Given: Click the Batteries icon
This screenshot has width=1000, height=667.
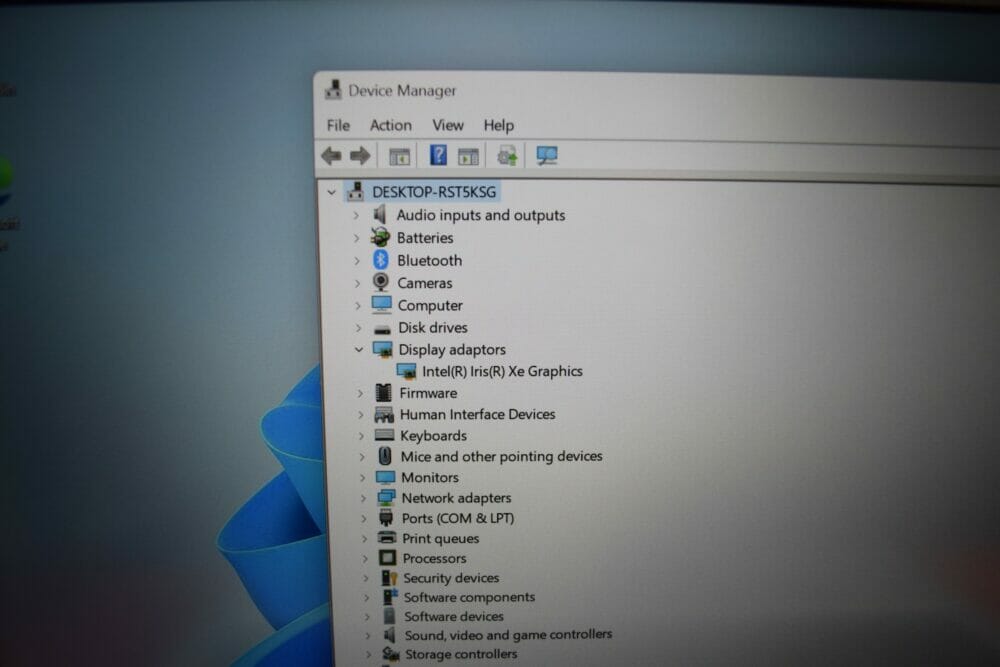Looking at the screenshot, I should coord(380,237).
